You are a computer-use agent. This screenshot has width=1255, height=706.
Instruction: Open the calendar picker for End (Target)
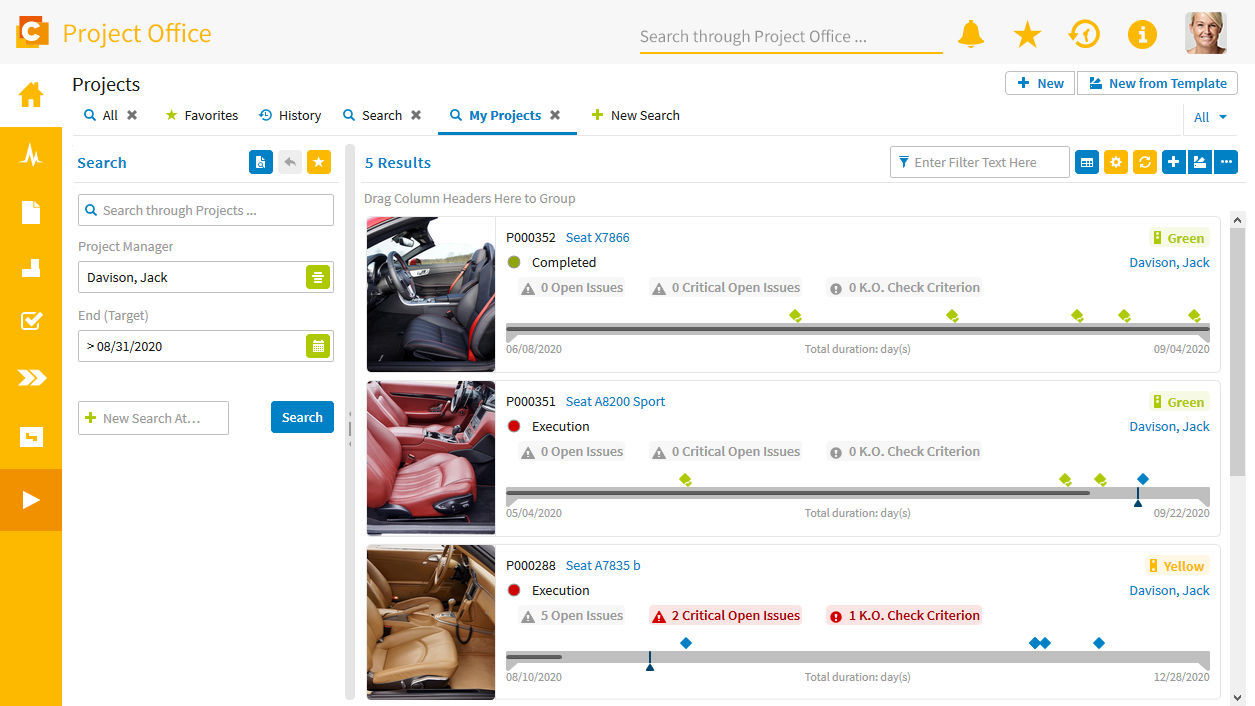point(319,346)
